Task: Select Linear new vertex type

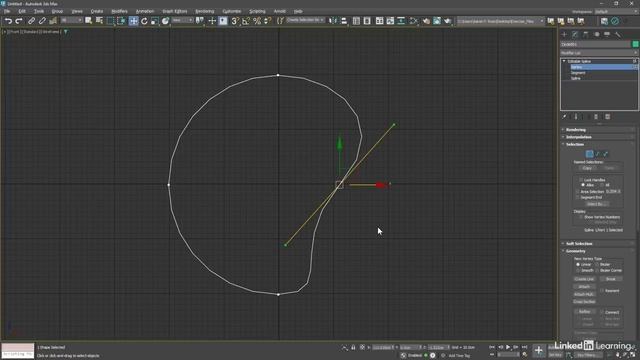Action: pos(578,264)
